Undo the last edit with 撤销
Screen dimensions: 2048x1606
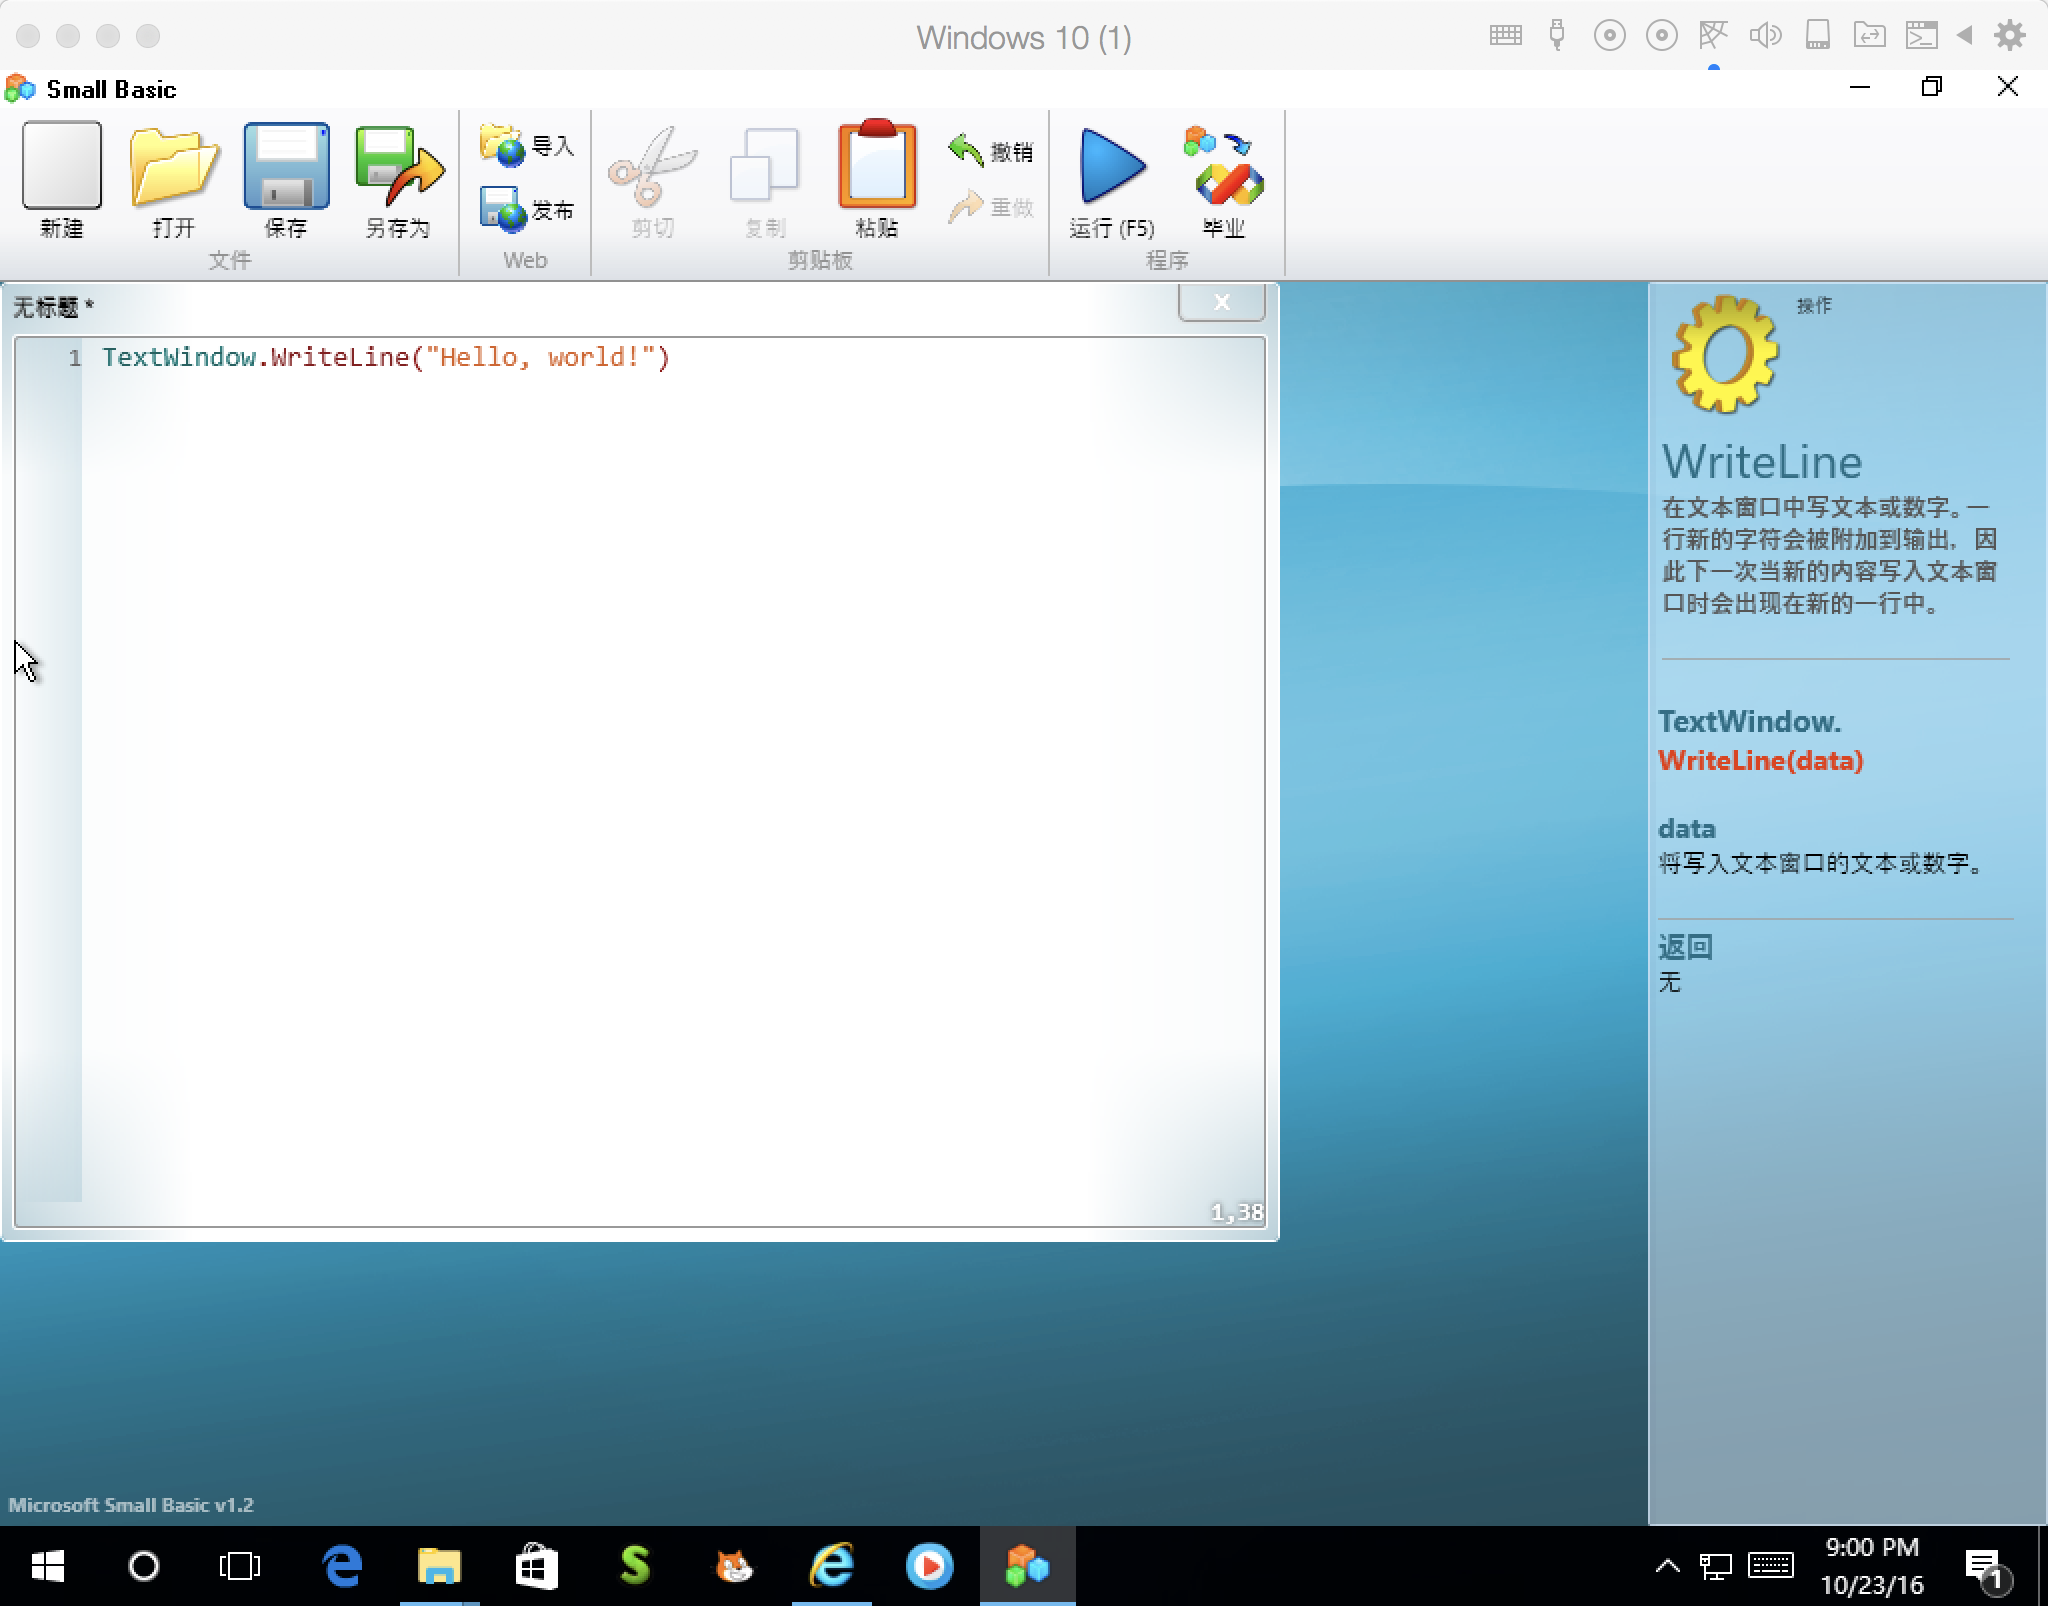pyautogui.click(x=990, y=152)
